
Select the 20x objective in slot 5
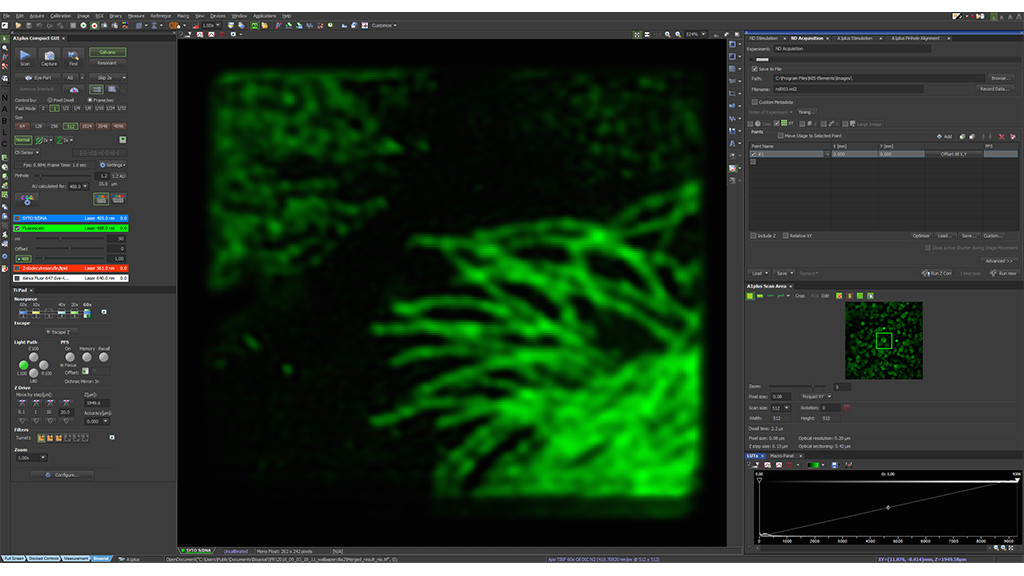point(74,313)
